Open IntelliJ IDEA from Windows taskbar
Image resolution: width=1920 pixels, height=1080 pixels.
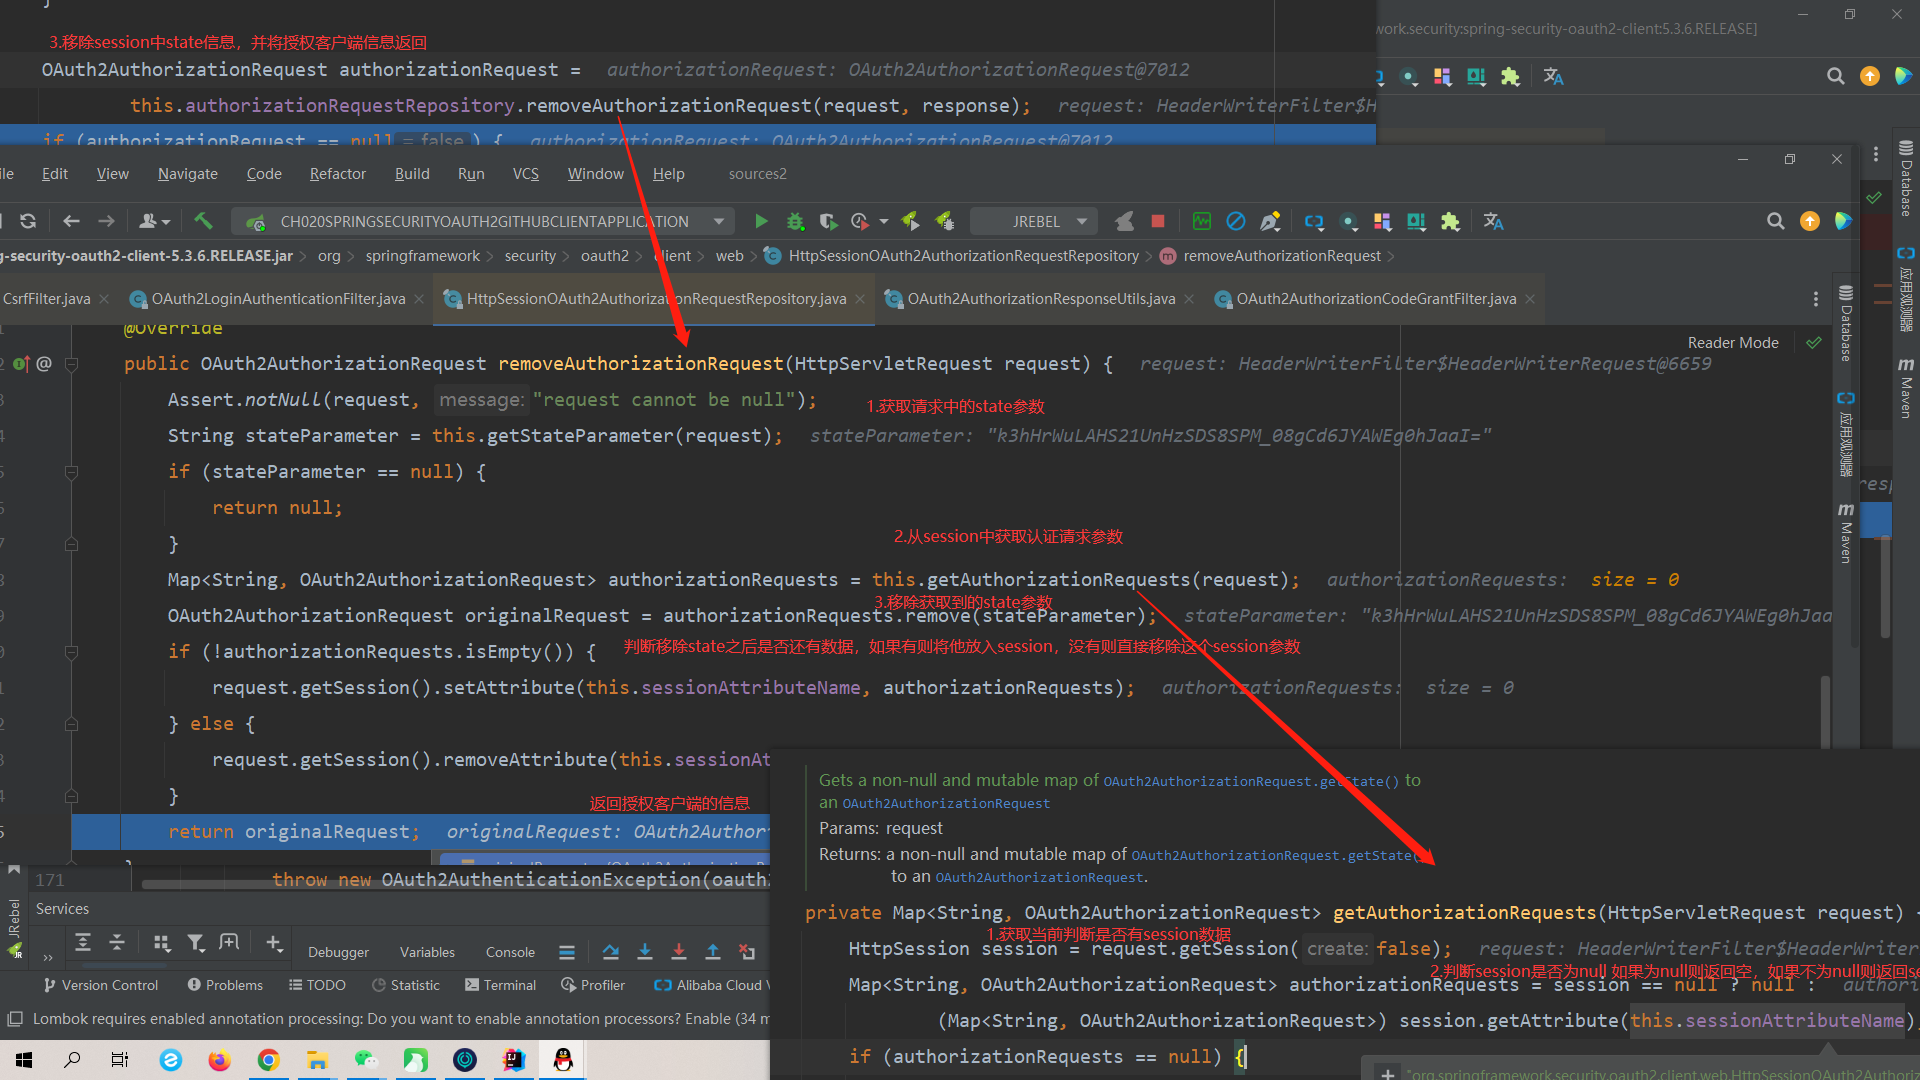point(514,1060)
